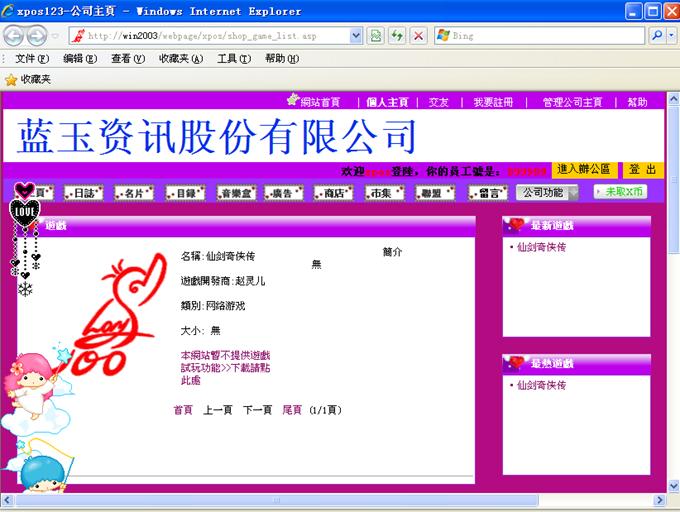The height and width of the screenshot is (512, 680).
Task: Click the search magnifier icon
Action: [657, 36]
